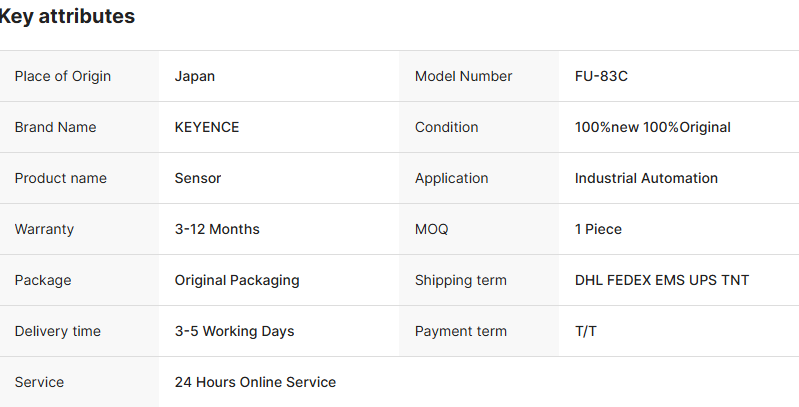This screenshot has height=407, width=799.
Task: Click the Warranty label
Action: pyautogui.click(x=44, y=229)
